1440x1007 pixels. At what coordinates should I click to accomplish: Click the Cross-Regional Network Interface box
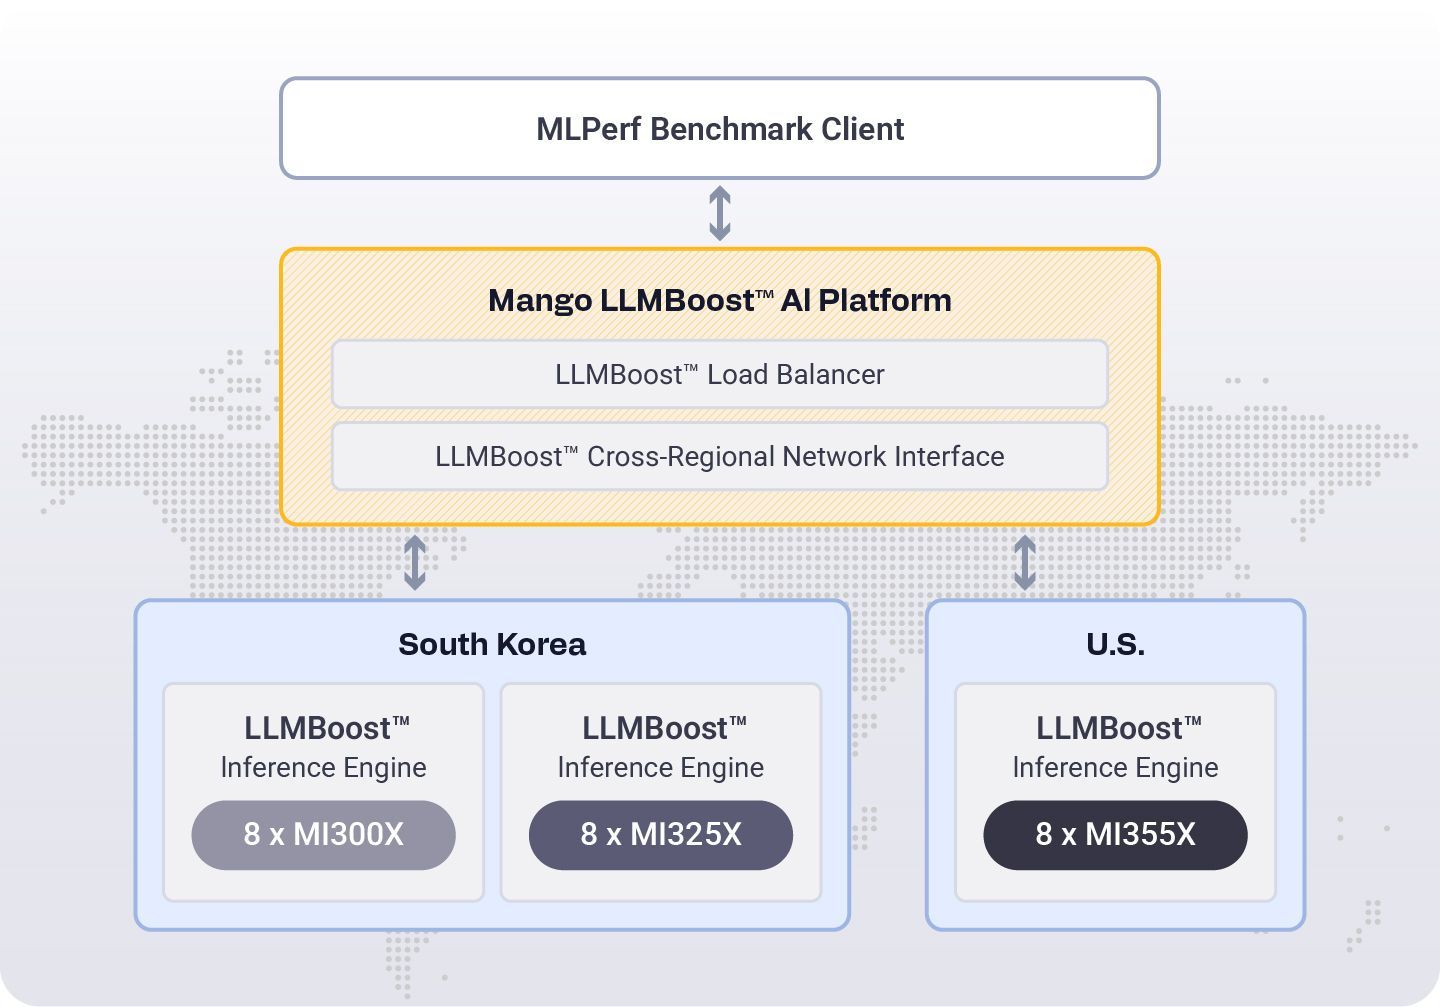pos(720,456)
